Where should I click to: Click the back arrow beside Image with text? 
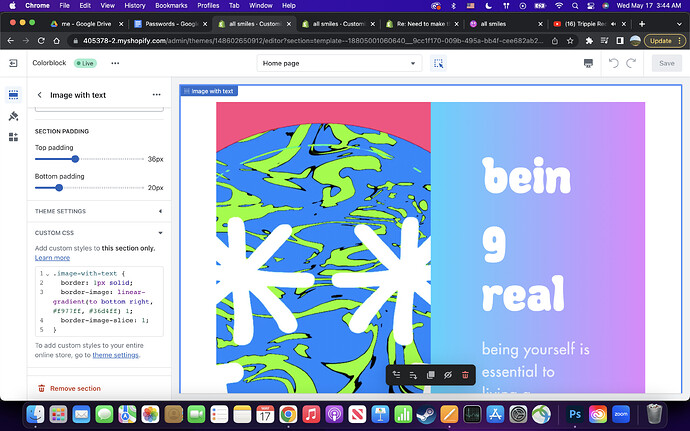[39, 95]
